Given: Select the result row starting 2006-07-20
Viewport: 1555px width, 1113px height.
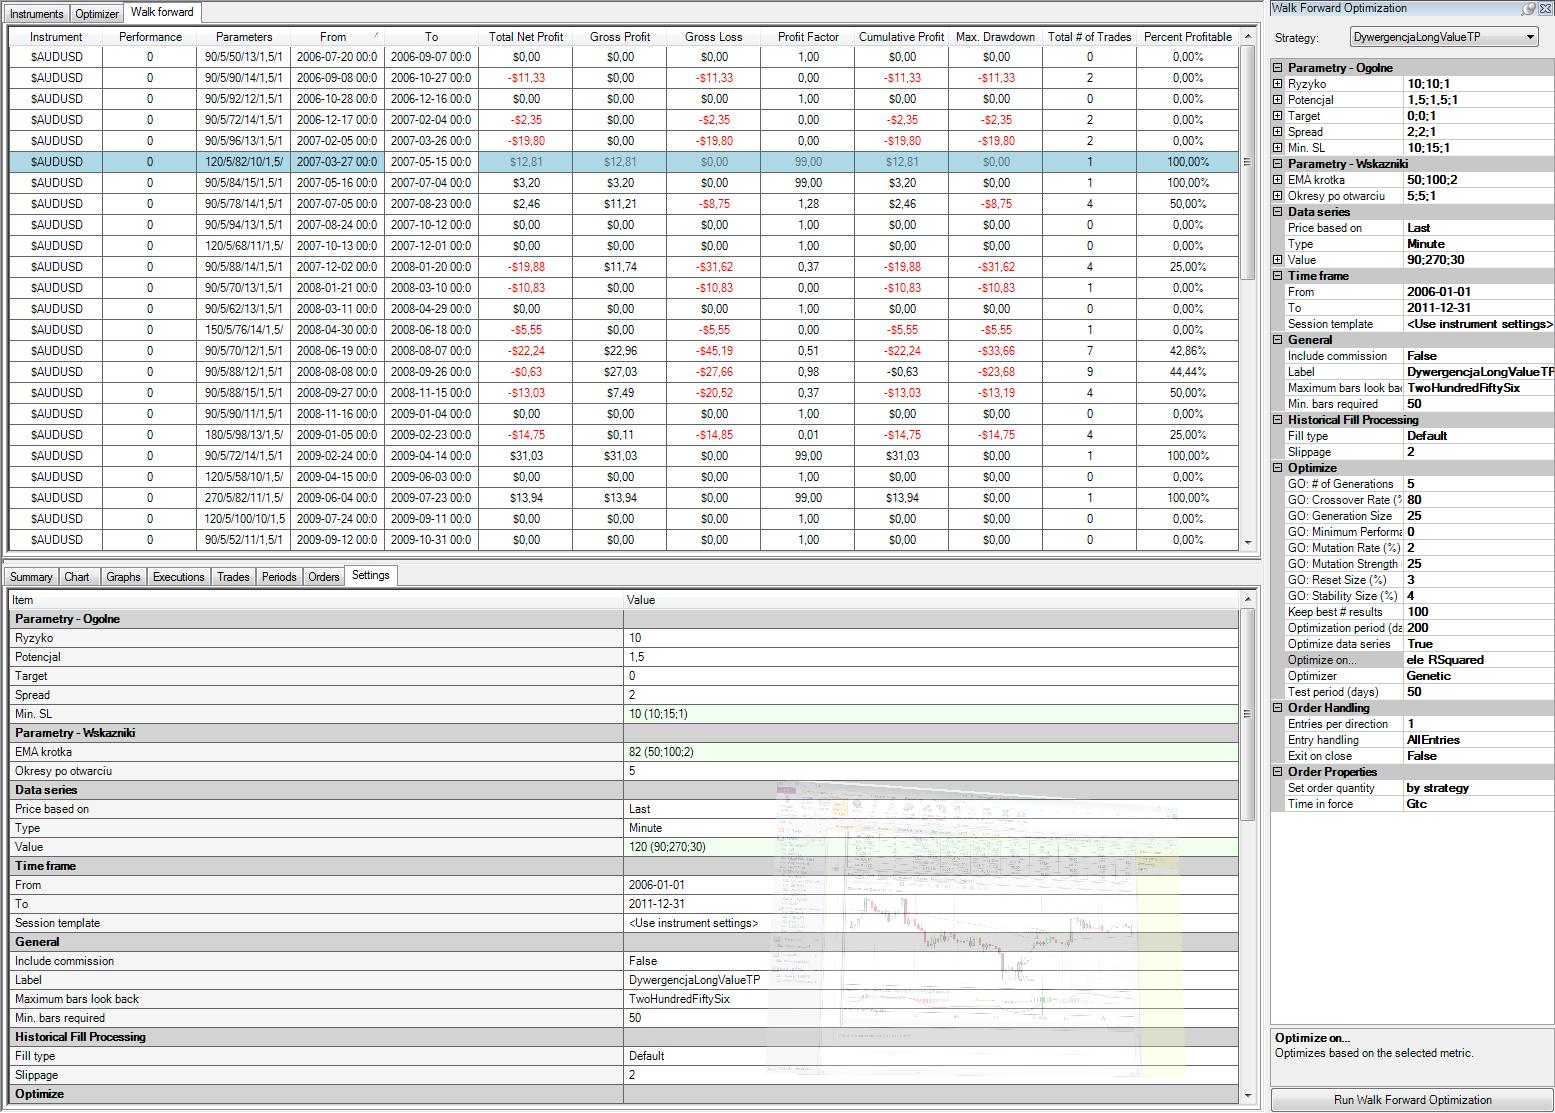Looking at the screenshot, I should click(624, 57).
